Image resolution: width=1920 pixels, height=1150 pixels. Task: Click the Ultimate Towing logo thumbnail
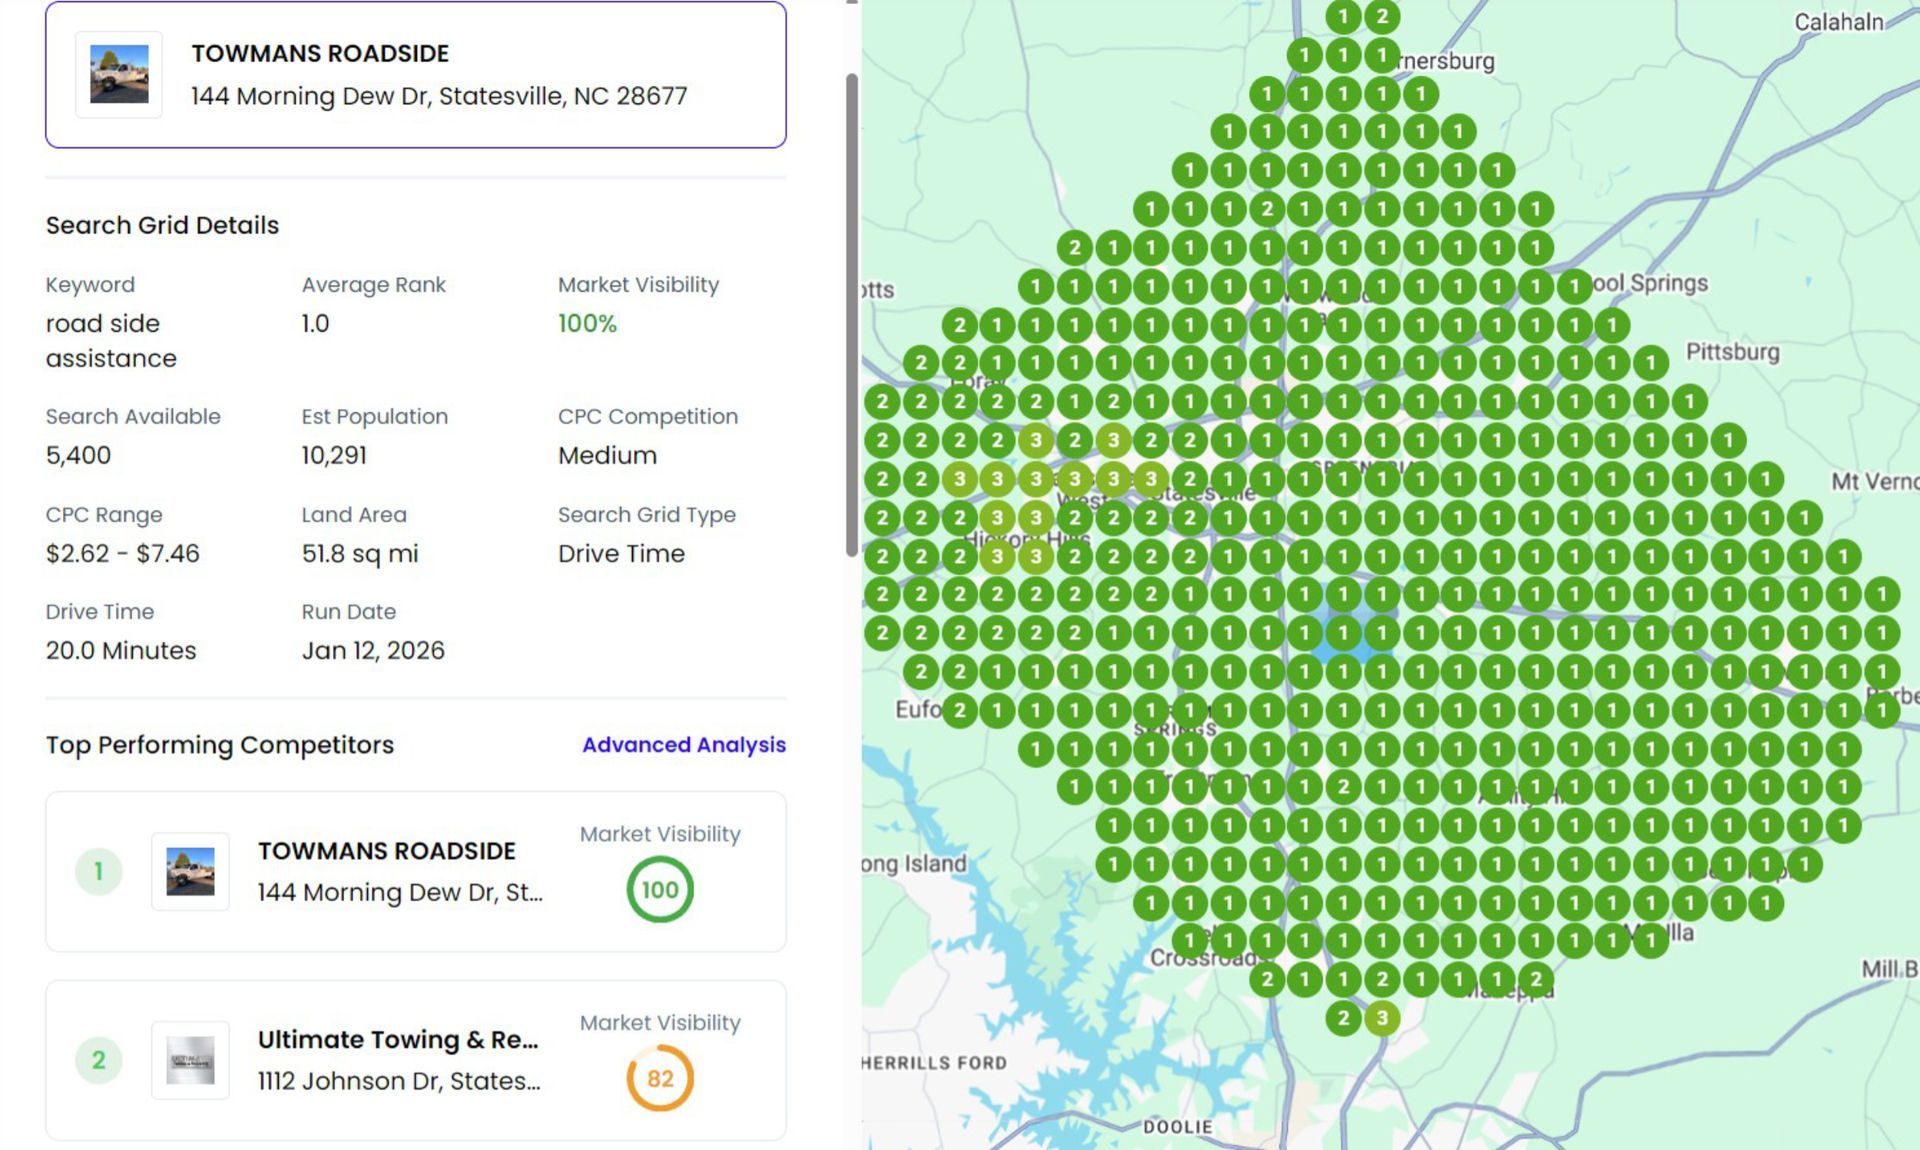click(x=190, y=1060)
